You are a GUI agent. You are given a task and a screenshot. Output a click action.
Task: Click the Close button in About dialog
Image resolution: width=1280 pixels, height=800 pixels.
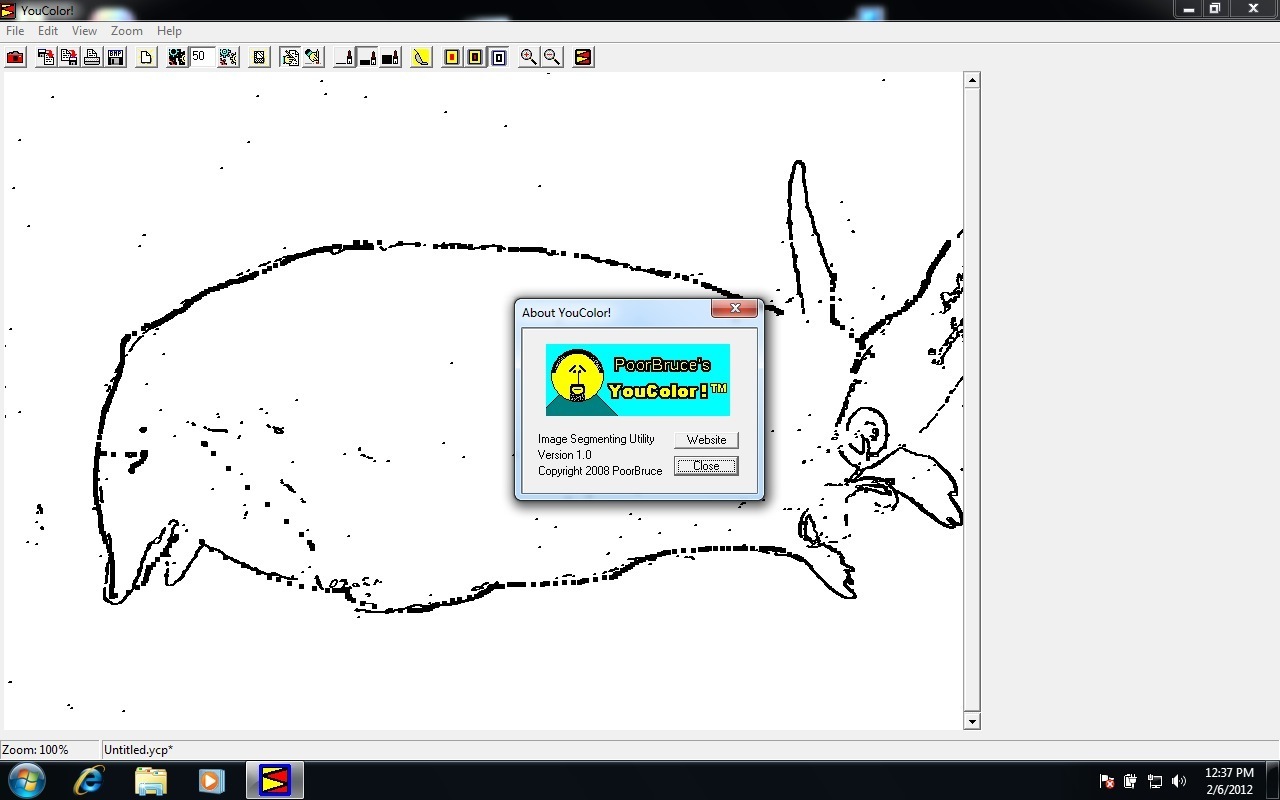[706, 466]
